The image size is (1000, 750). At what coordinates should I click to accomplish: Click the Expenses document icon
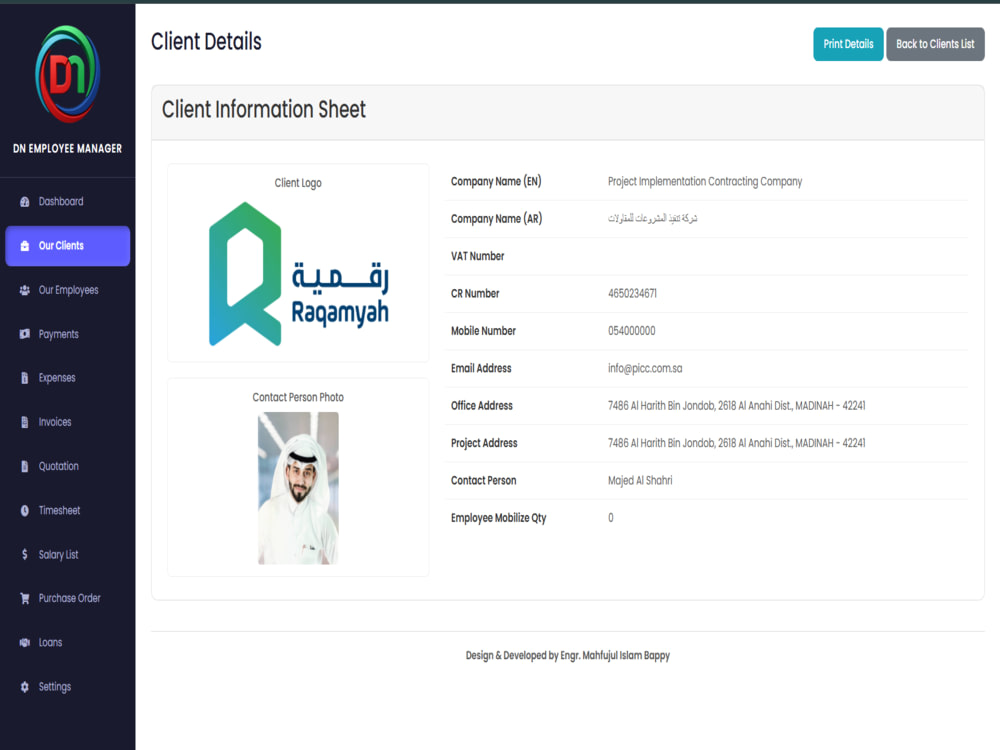25,378
